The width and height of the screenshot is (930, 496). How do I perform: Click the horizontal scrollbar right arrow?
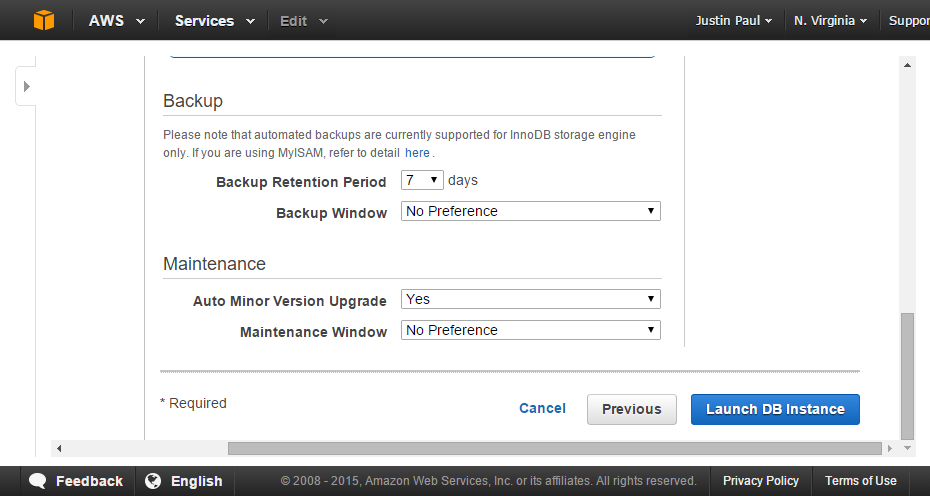890,449
